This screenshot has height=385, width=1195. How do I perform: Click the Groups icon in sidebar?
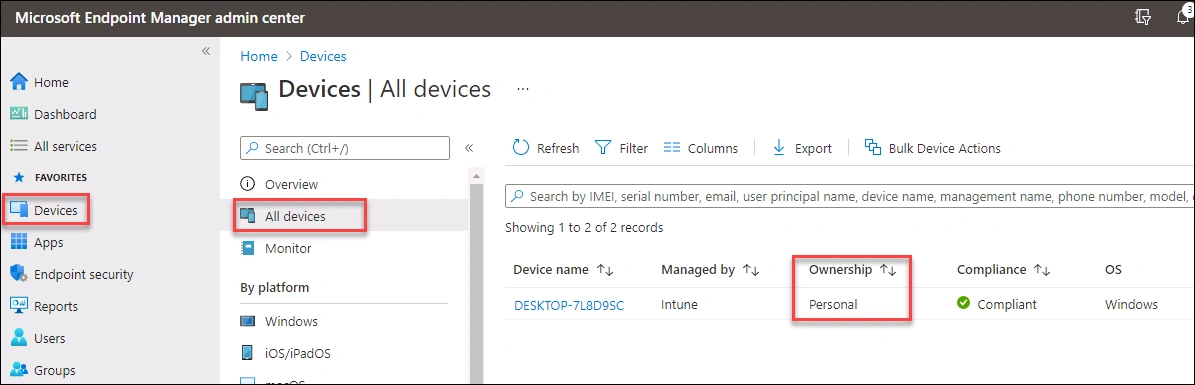point(19,370)
